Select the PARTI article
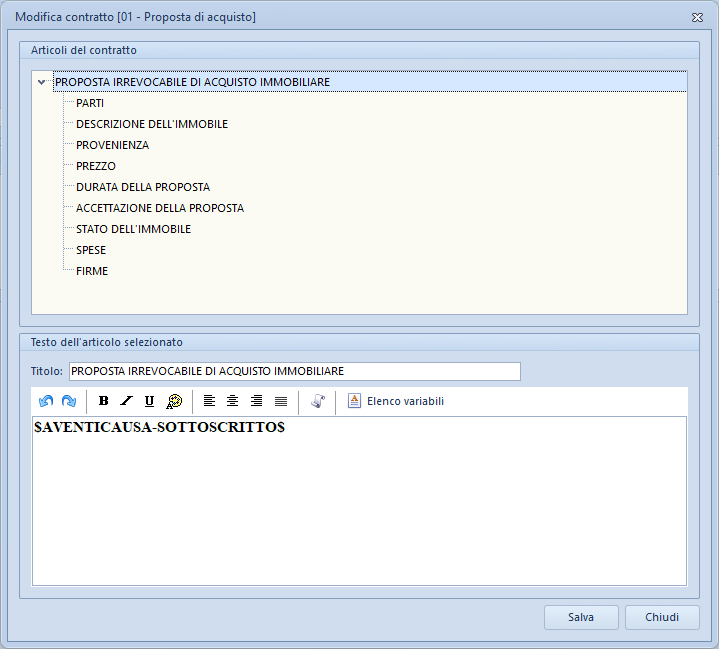 tap(90, 103)
